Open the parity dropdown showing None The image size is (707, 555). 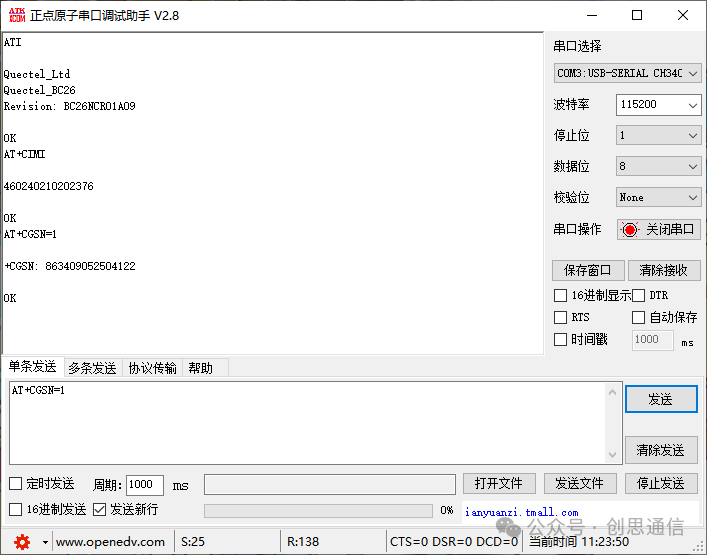[x=658, y=197]
